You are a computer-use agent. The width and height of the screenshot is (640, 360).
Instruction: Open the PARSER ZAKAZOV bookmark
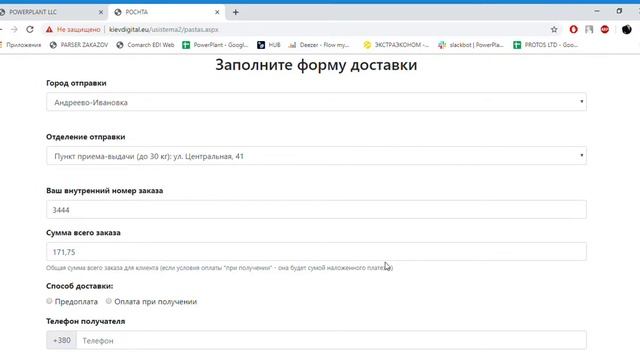[79, 45]
